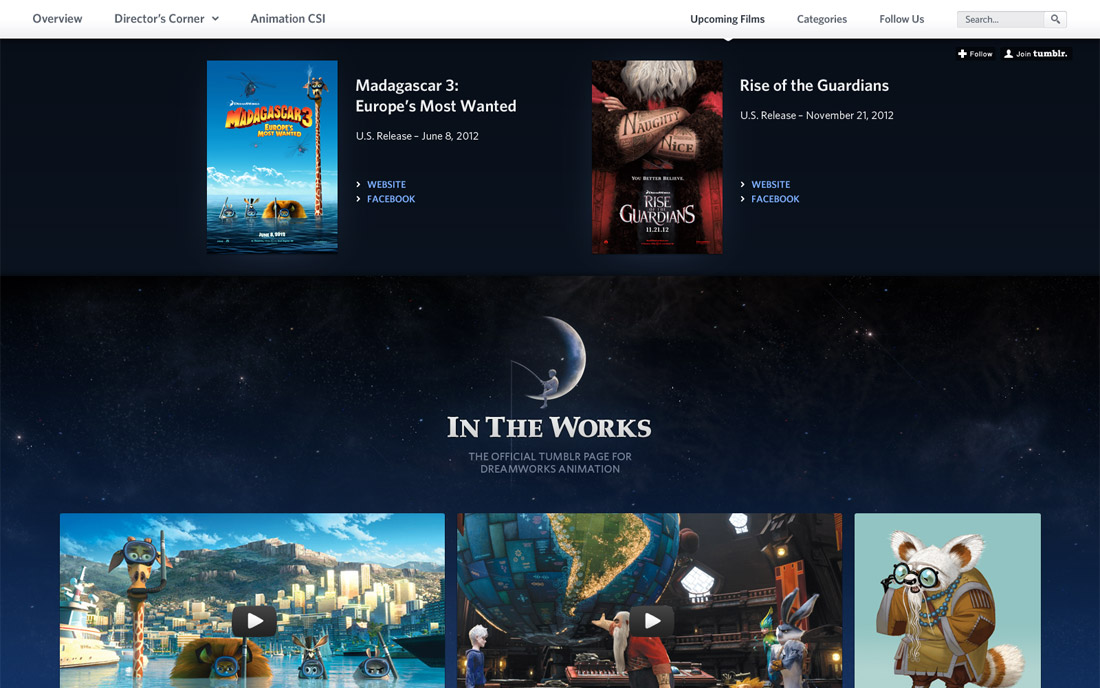1100x688 pixels.
Task: Open the Madagascar 3 poster thumbnail
Action: point(272,156)
